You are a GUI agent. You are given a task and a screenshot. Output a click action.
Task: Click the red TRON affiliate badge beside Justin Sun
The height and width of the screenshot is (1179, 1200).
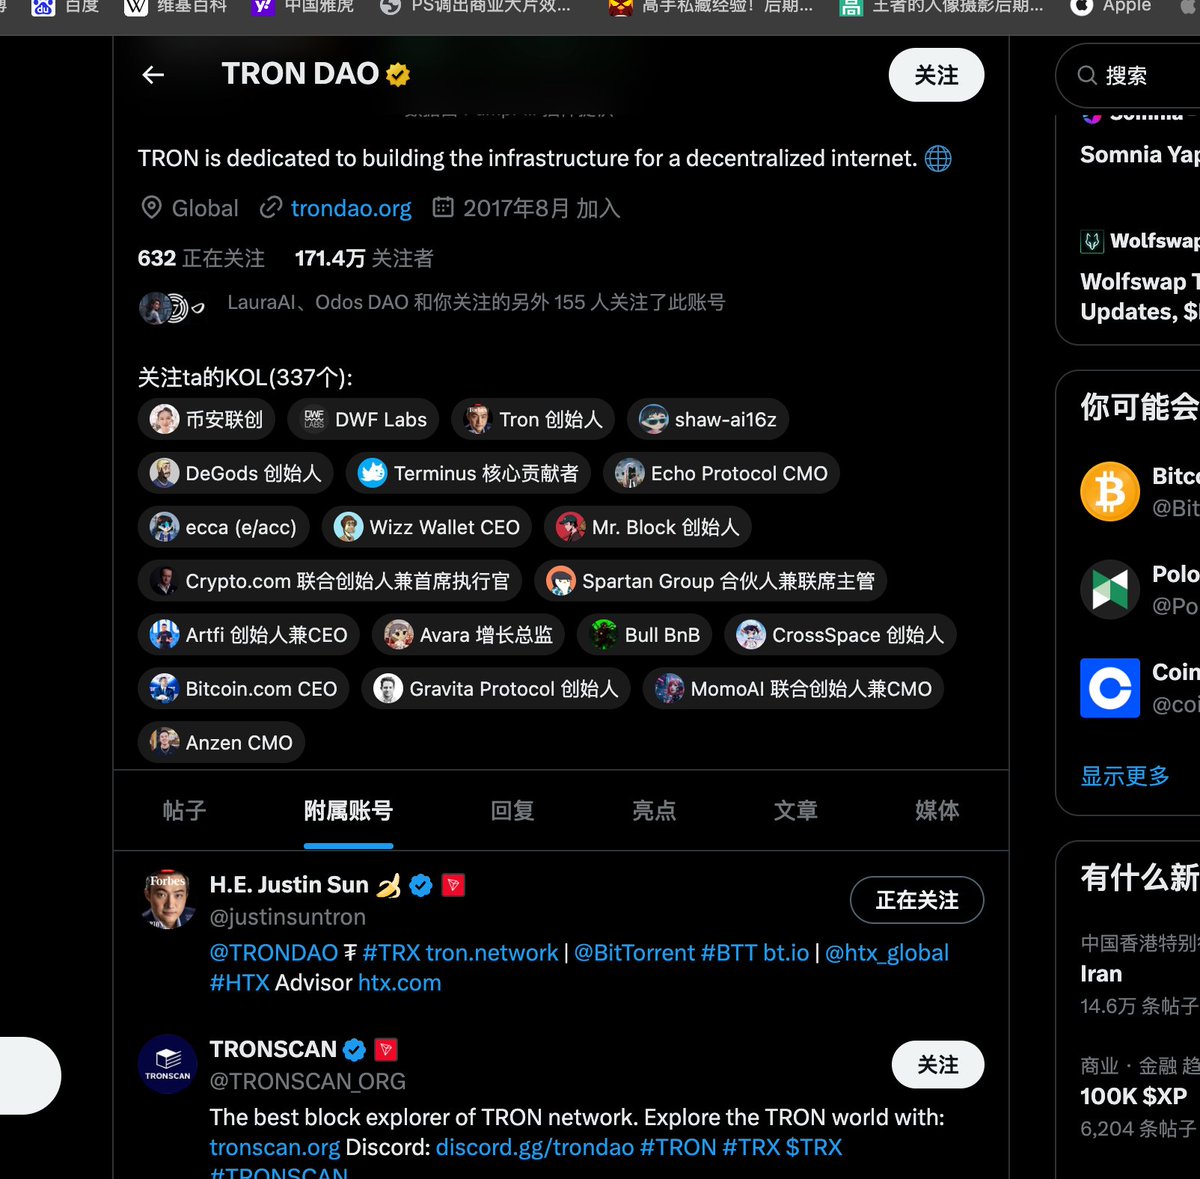point(453,885)
